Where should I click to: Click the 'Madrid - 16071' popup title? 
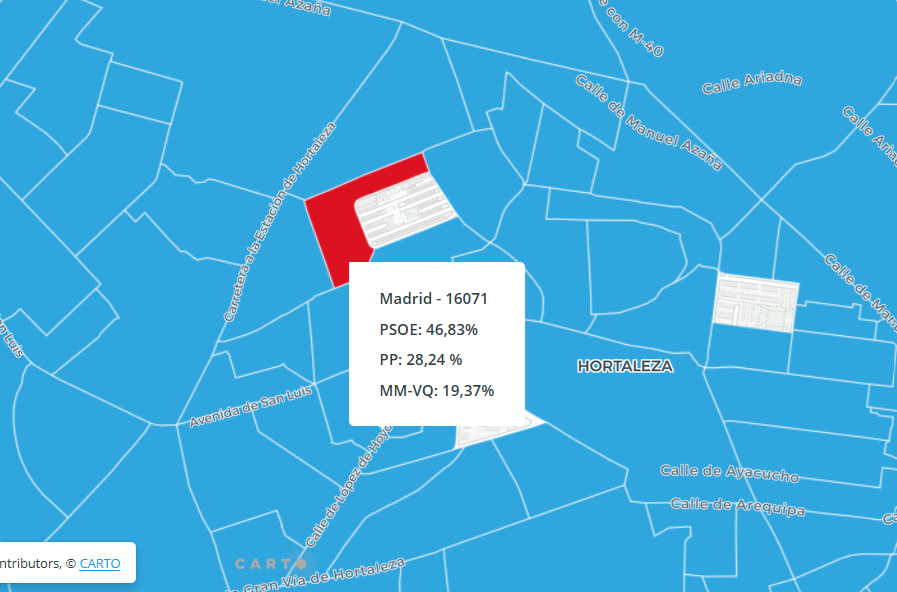pos(433,299)
